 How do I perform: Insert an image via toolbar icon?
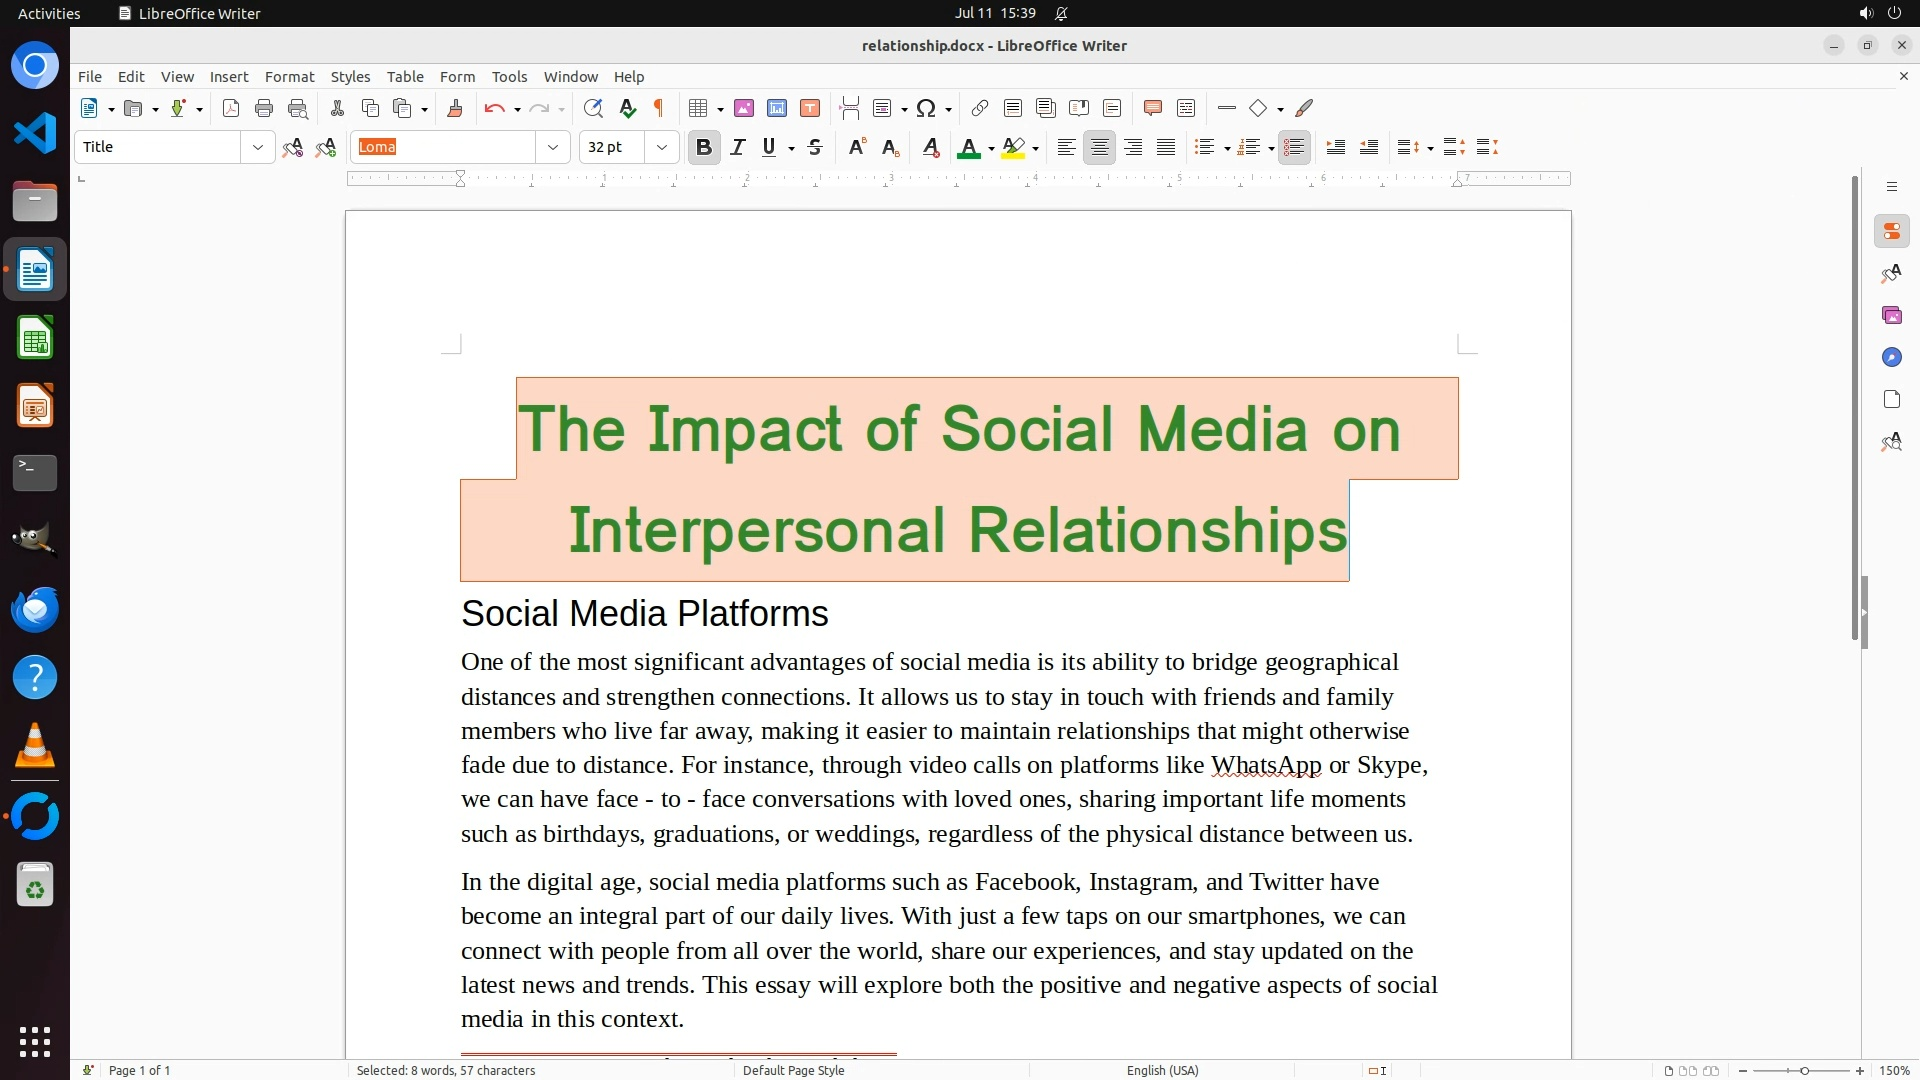click(x=744, y=108)
